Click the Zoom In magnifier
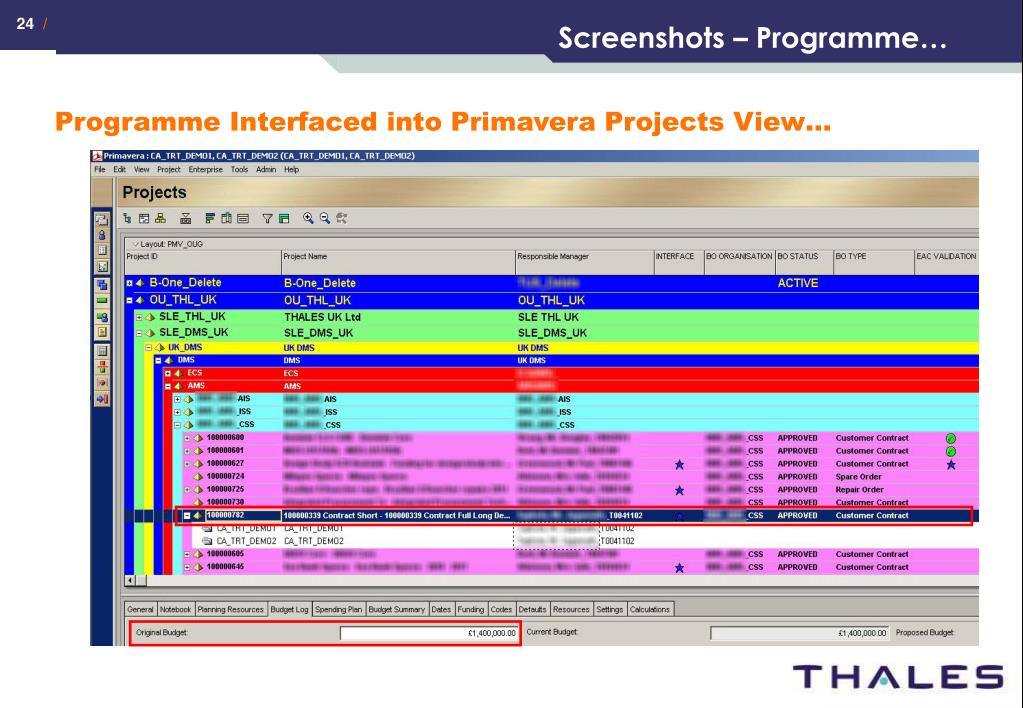Viewport: 1023px width, 708px height. click(x=308, y=219)
